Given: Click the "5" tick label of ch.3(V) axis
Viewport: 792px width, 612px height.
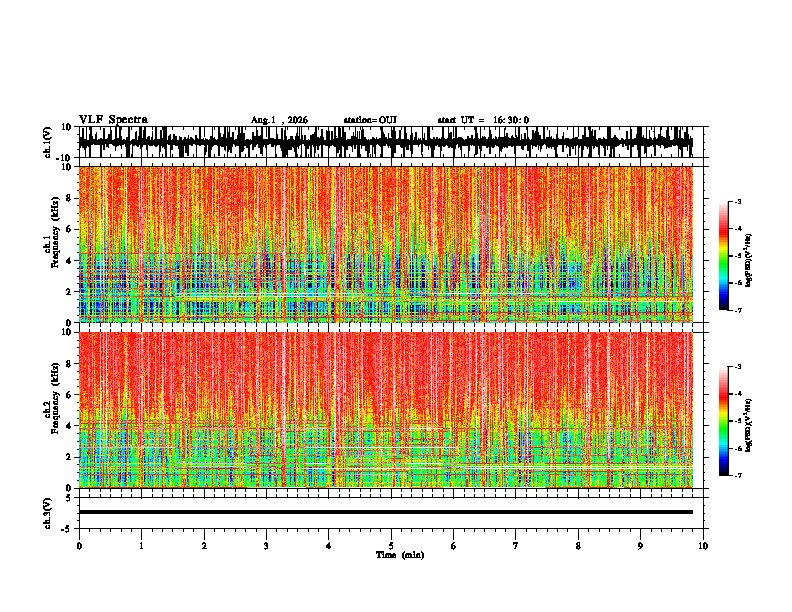Looking at the screenshot, I should [69, 498].
